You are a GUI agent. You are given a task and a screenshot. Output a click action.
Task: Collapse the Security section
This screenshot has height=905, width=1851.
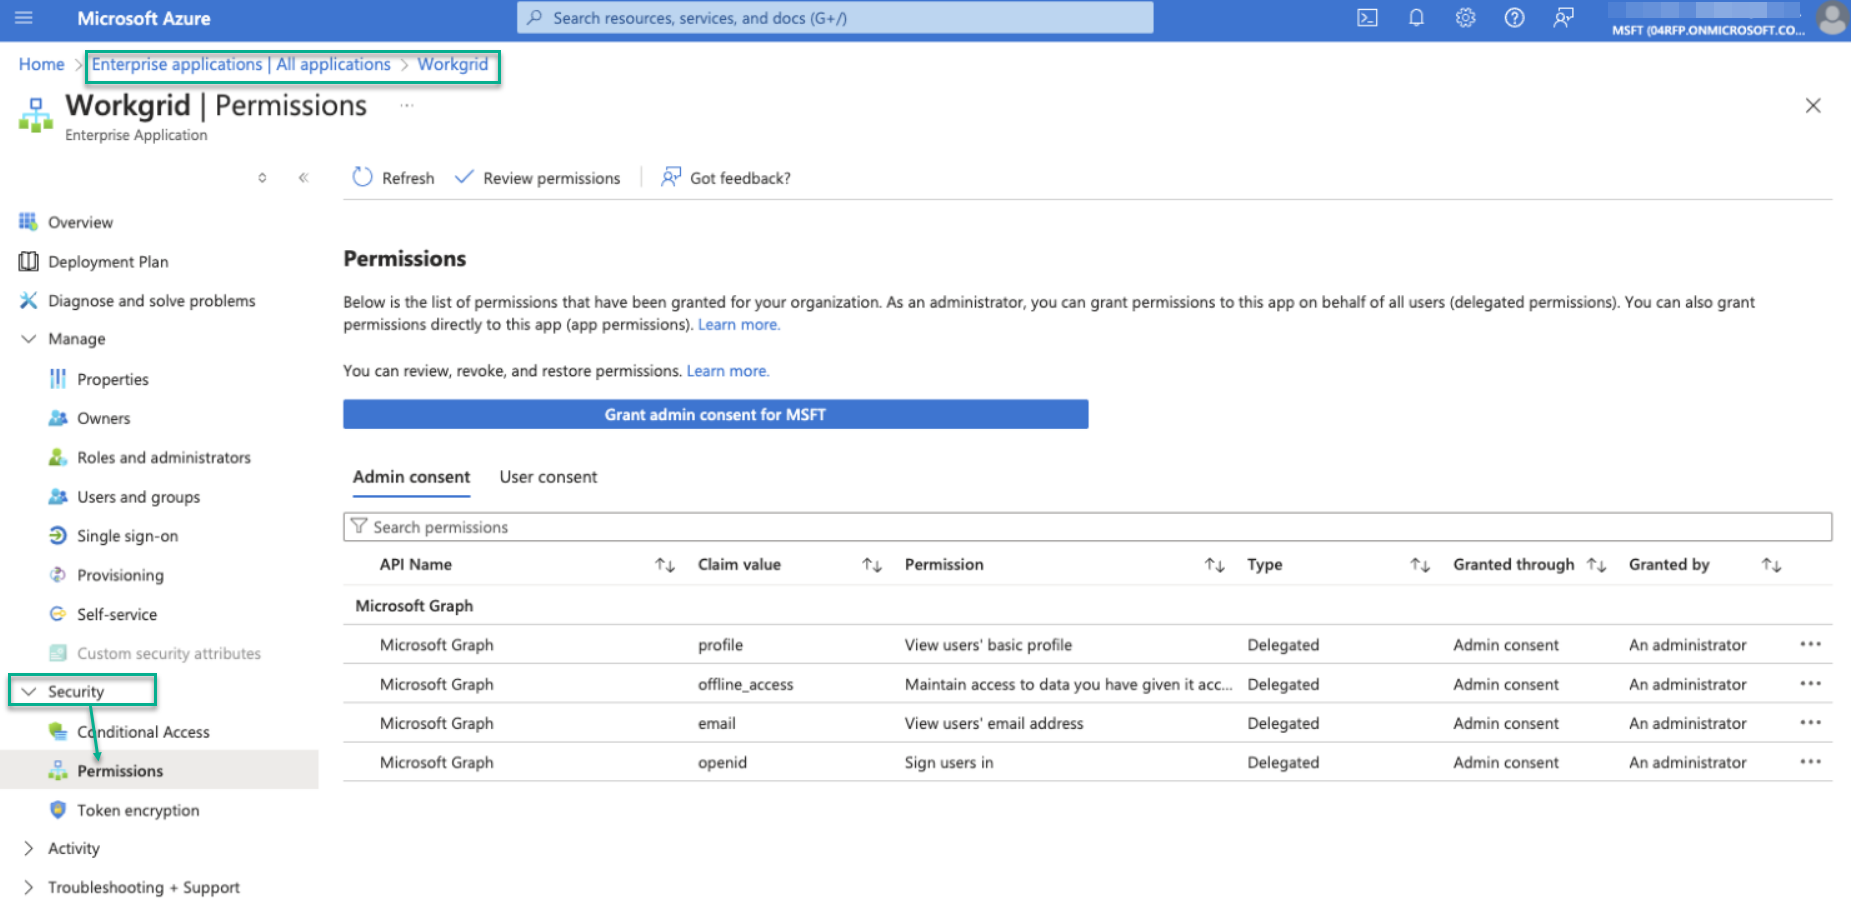(28, 691)
